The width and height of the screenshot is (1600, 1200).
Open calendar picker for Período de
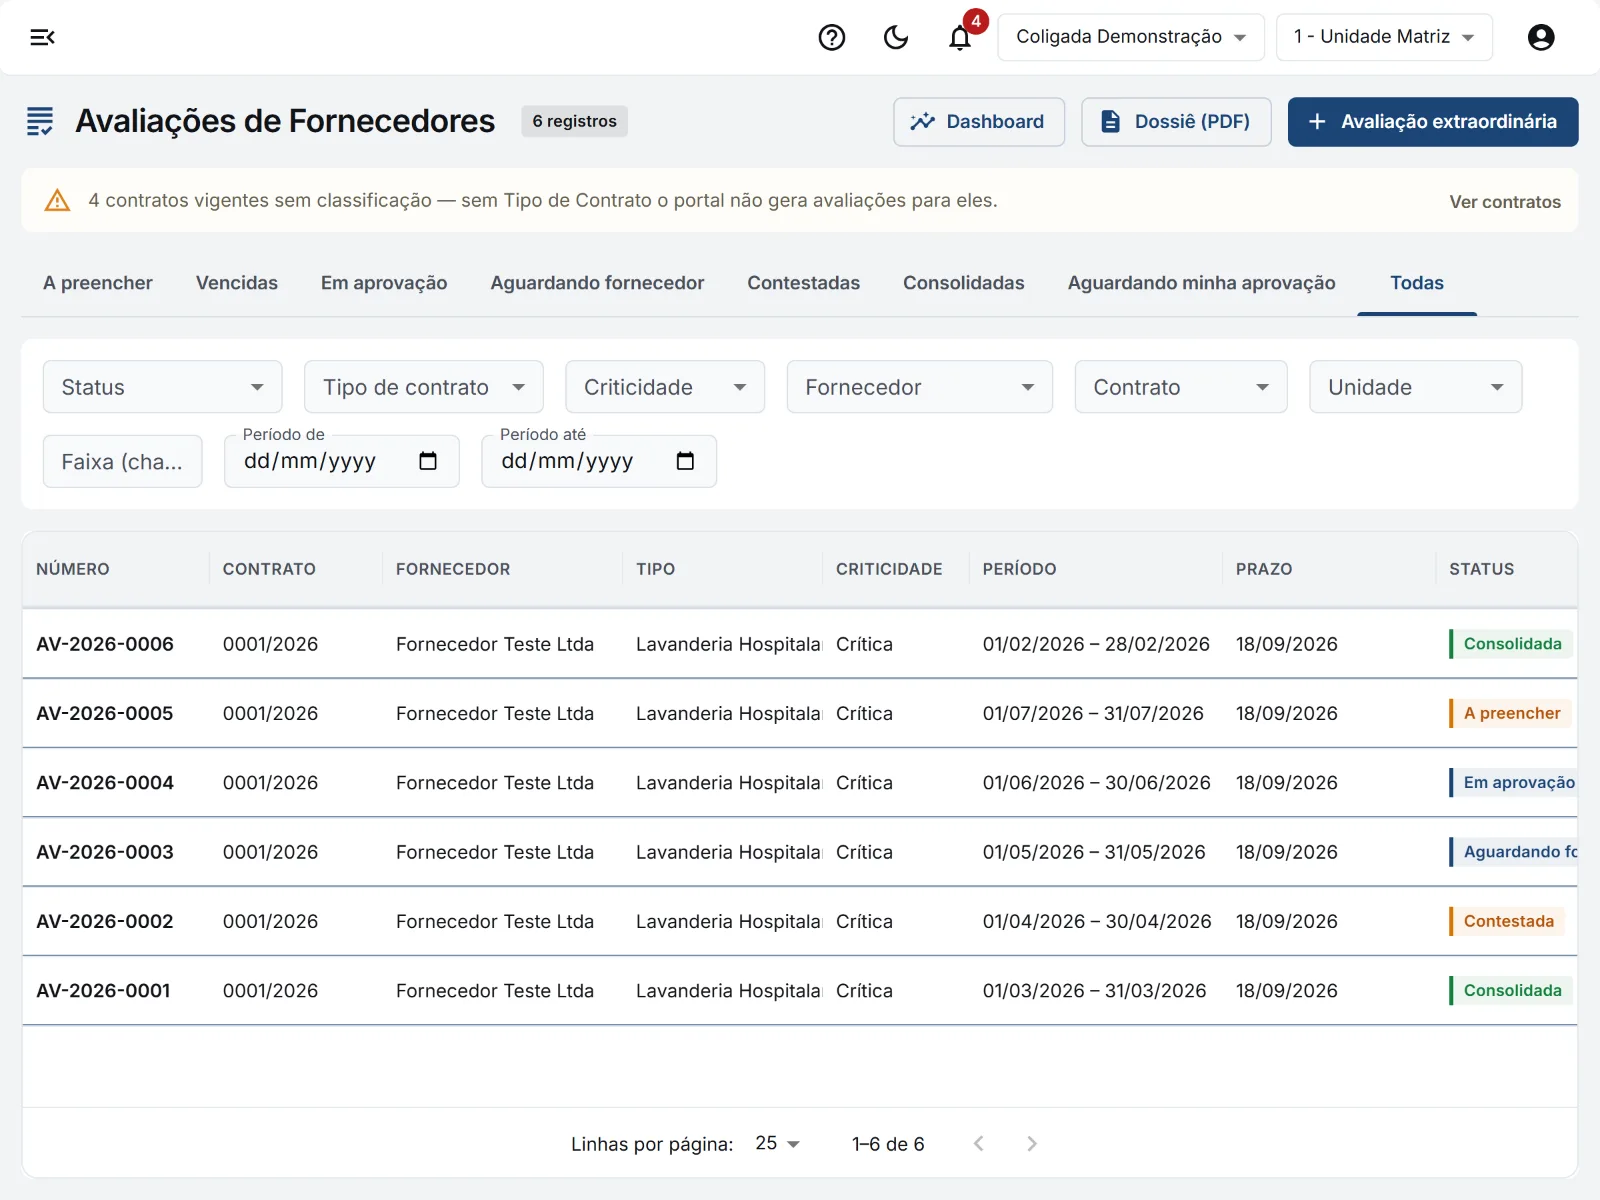[428, 461]
